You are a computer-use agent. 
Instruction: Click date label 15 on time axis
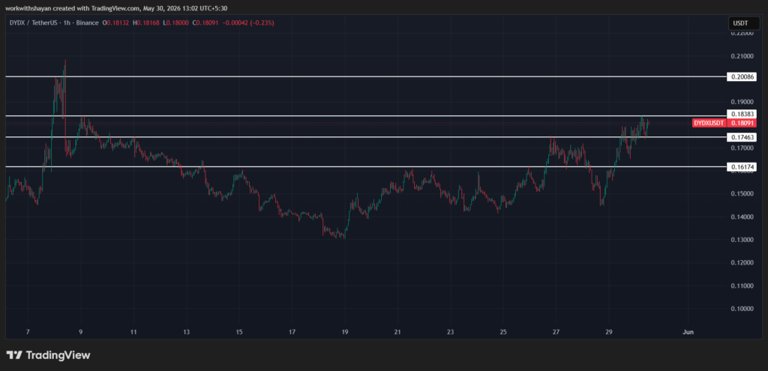coord(239,332)
